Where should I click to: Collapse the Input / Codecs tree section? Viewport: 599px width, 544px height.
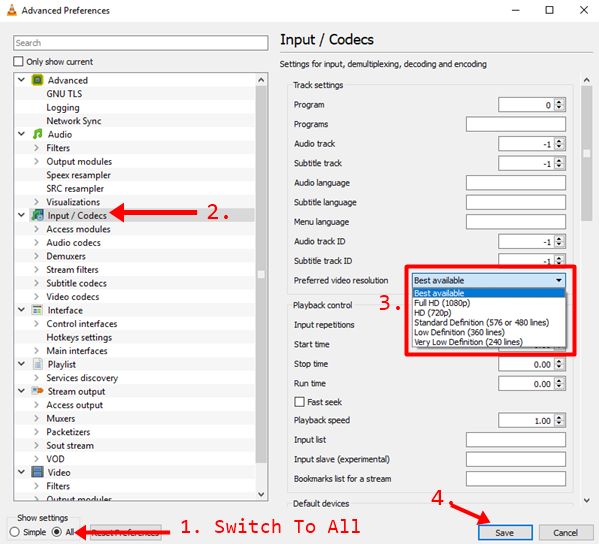[21, 215]
